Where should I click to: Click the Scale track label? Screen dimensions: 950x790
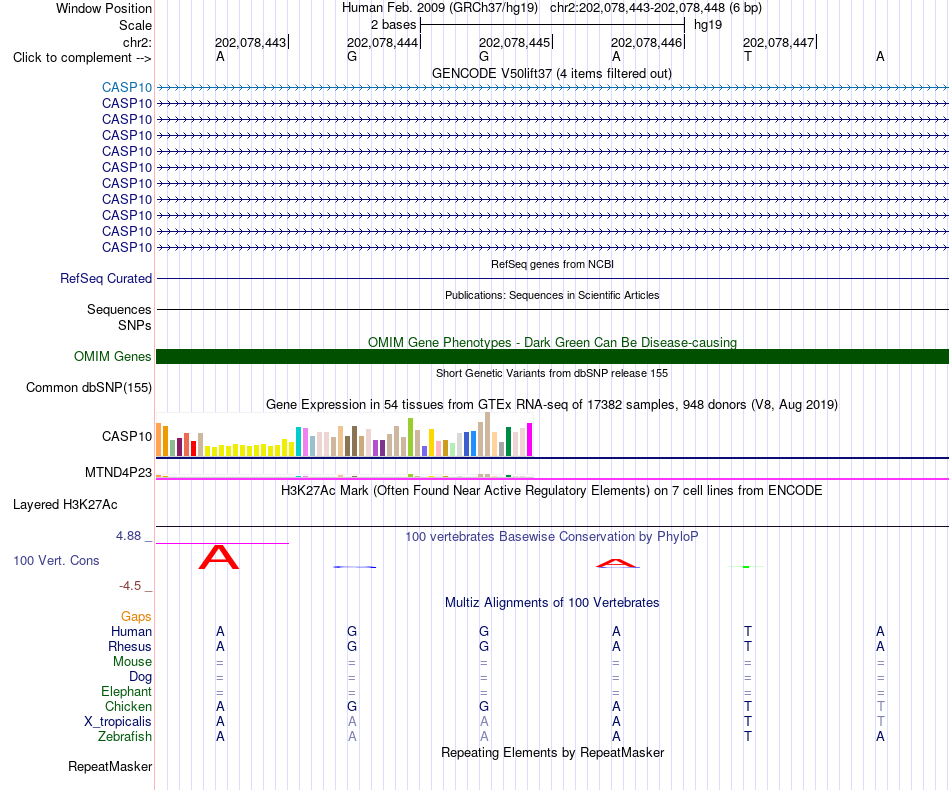(x=135, y=25)
